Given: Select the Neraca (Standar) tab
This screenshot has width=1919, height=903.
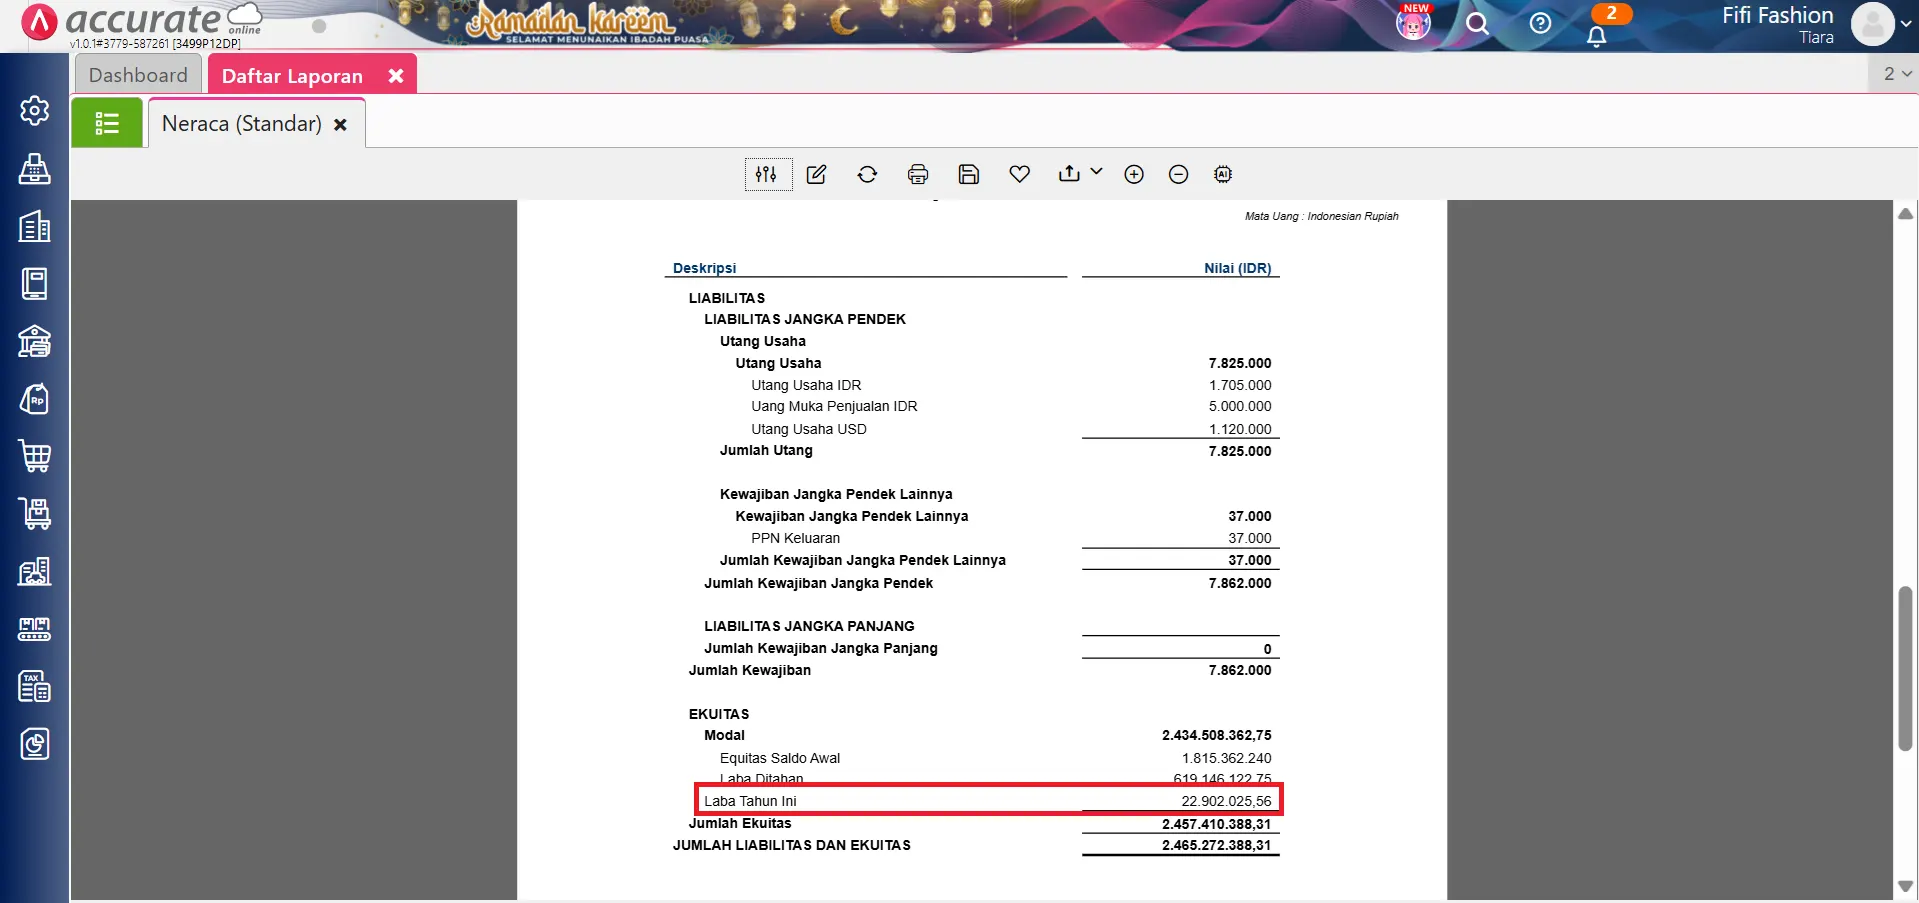Looking at the screenshot, I should (x=242, y=123).
